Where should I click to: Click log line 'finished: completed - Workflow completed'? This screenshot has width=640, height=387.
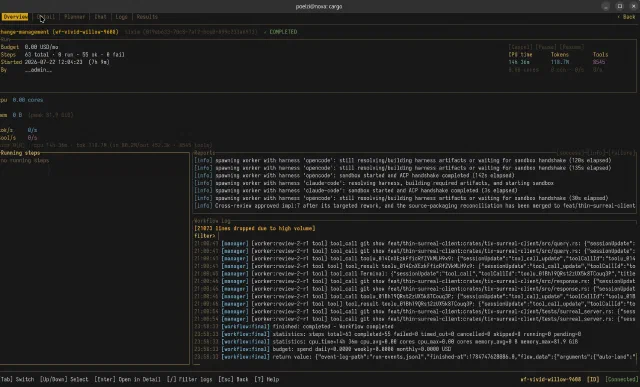(x=294, y=327)
